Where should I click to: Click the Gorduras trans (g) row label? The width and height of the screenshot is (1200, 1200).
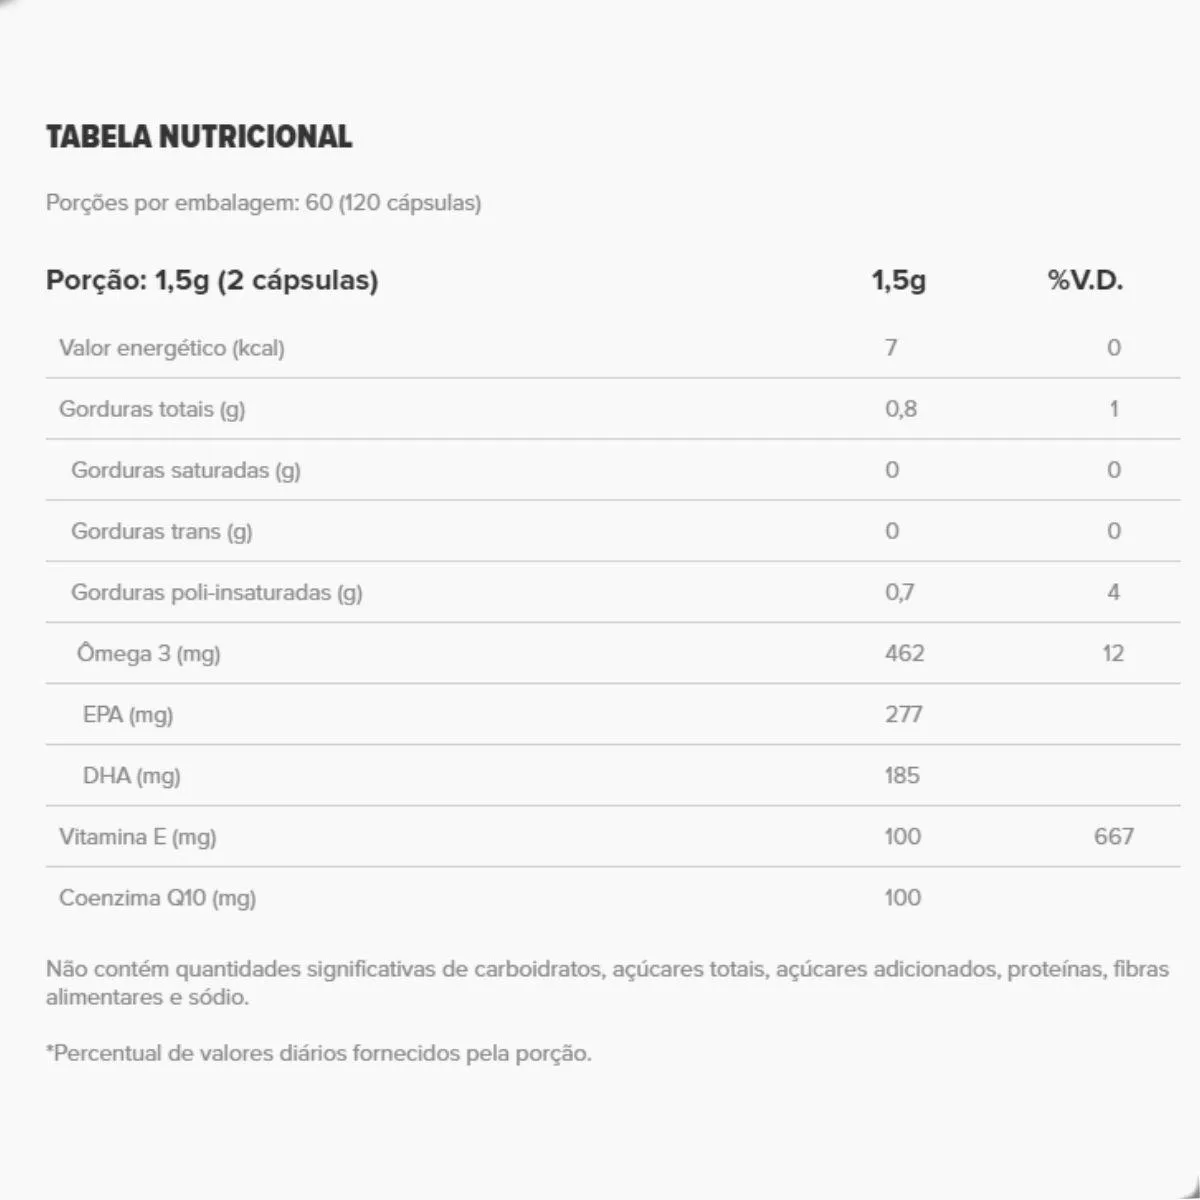[161, 531]
